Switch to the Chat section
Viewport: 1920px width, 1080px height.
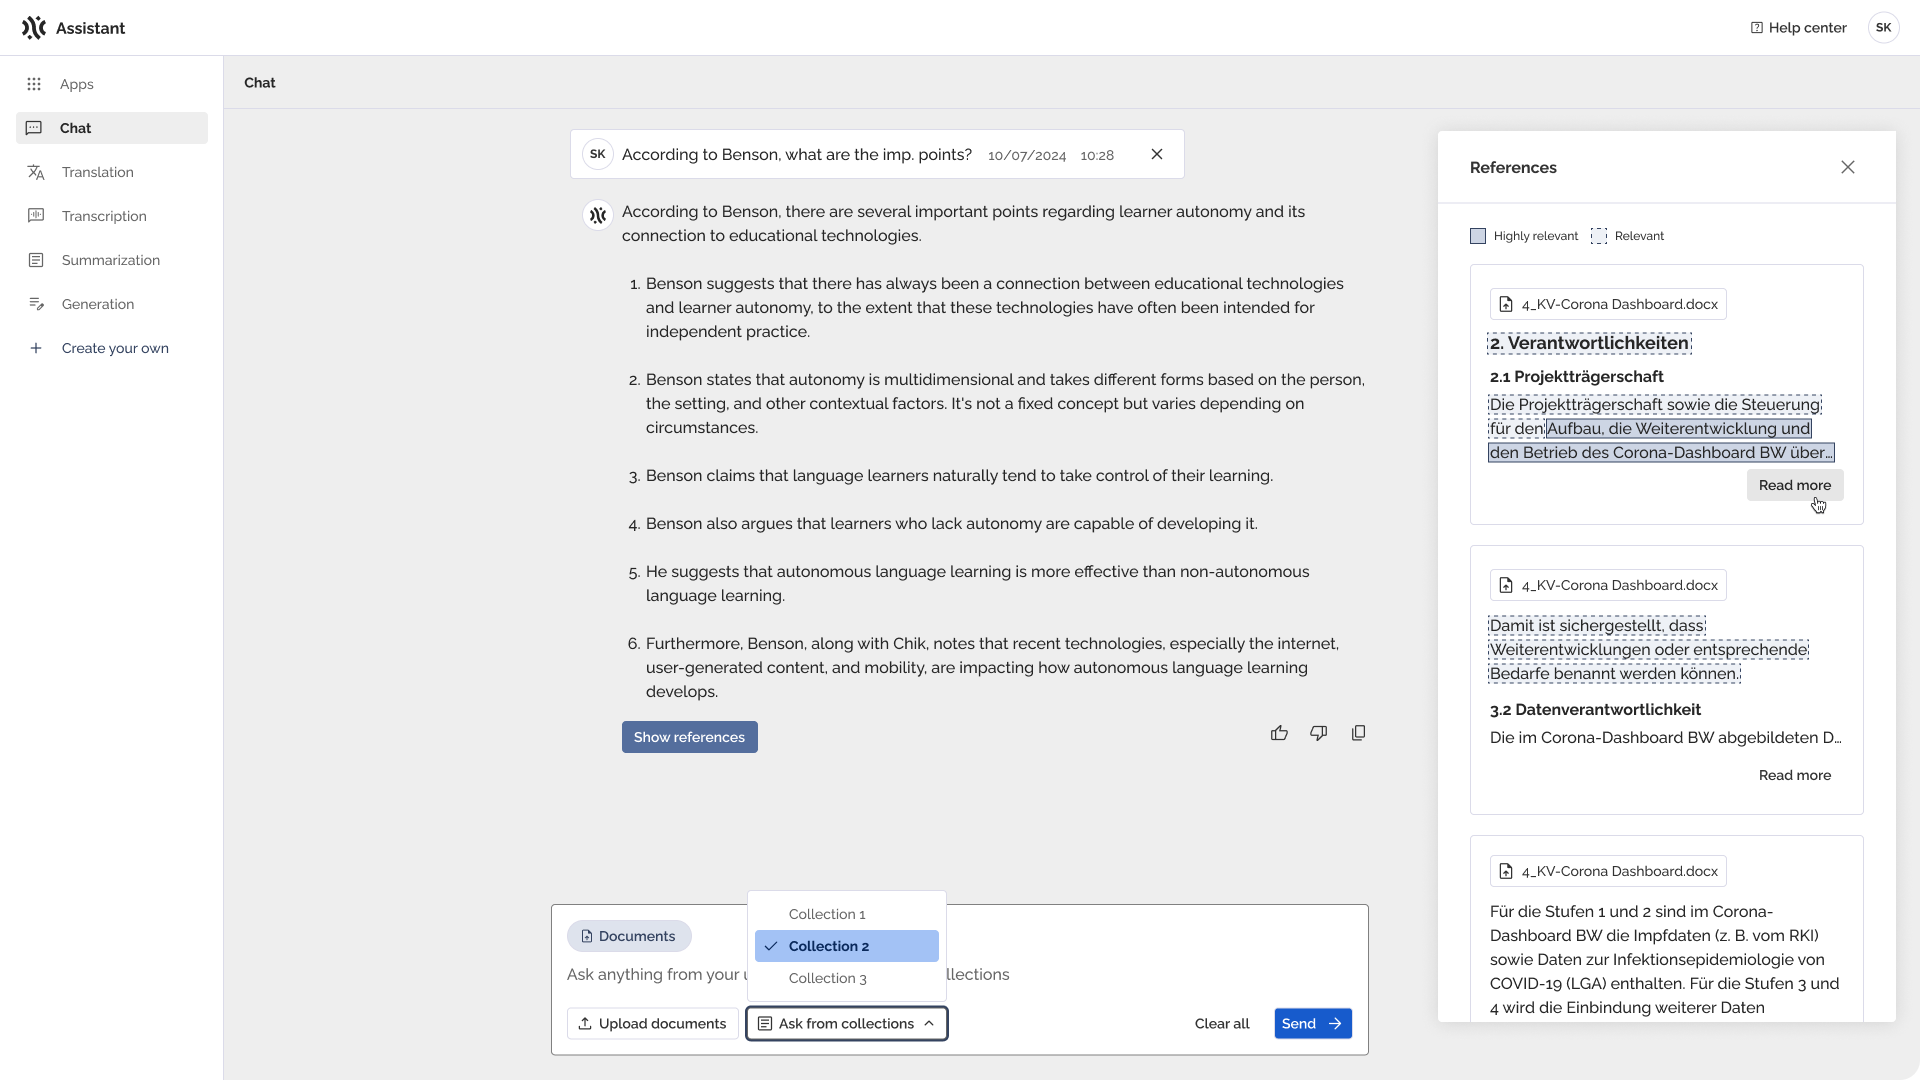click(x=74, y=128)
